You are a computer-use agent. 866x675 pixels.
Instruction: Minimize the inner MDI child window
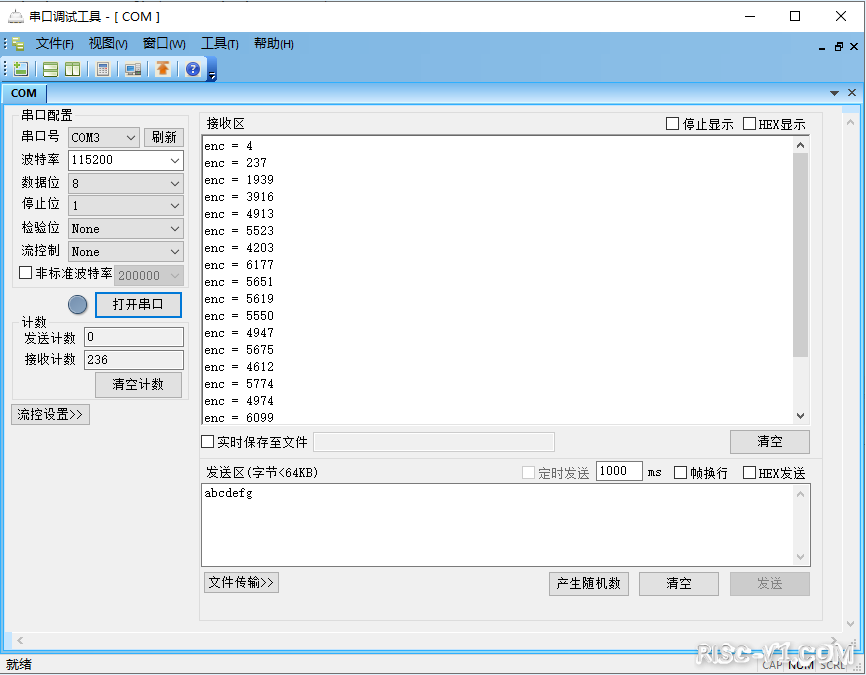tap(822, 48)
